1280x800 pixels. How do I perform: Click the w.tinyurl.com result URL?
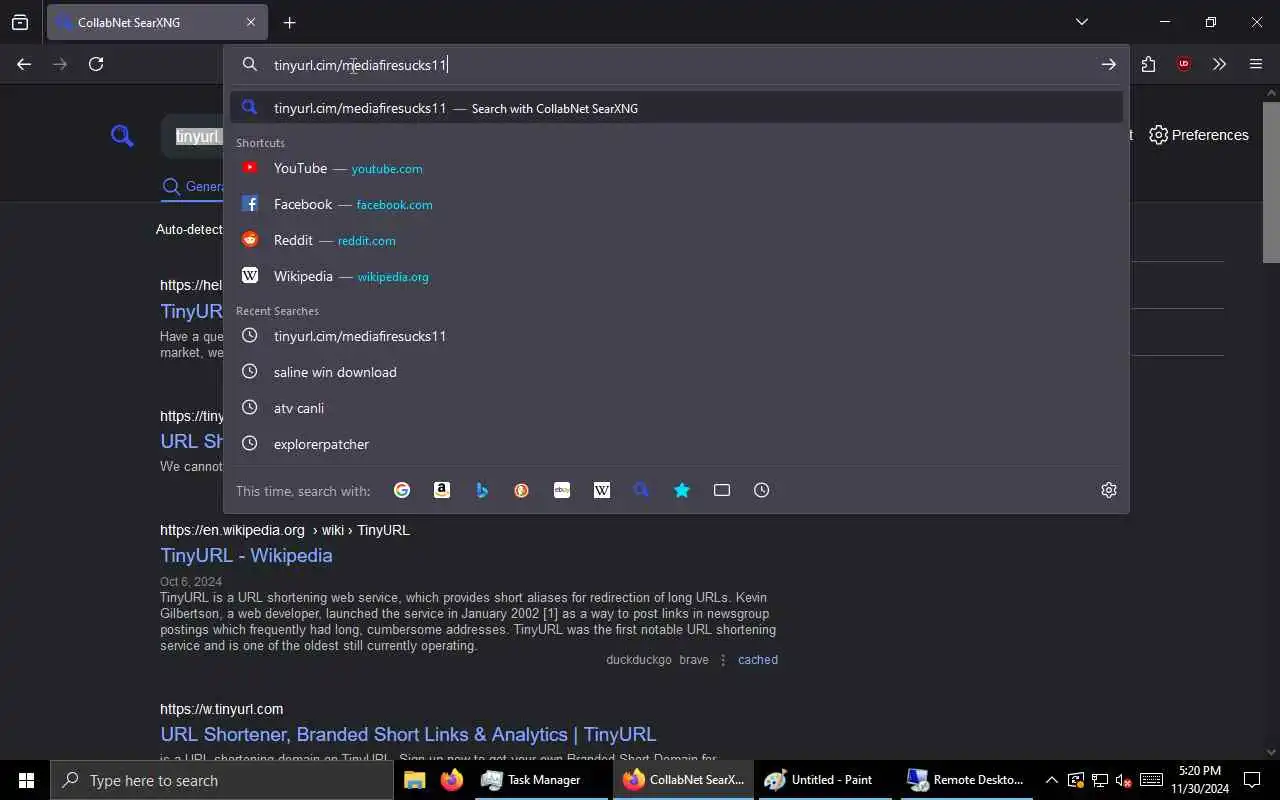[x=221, y=709]
